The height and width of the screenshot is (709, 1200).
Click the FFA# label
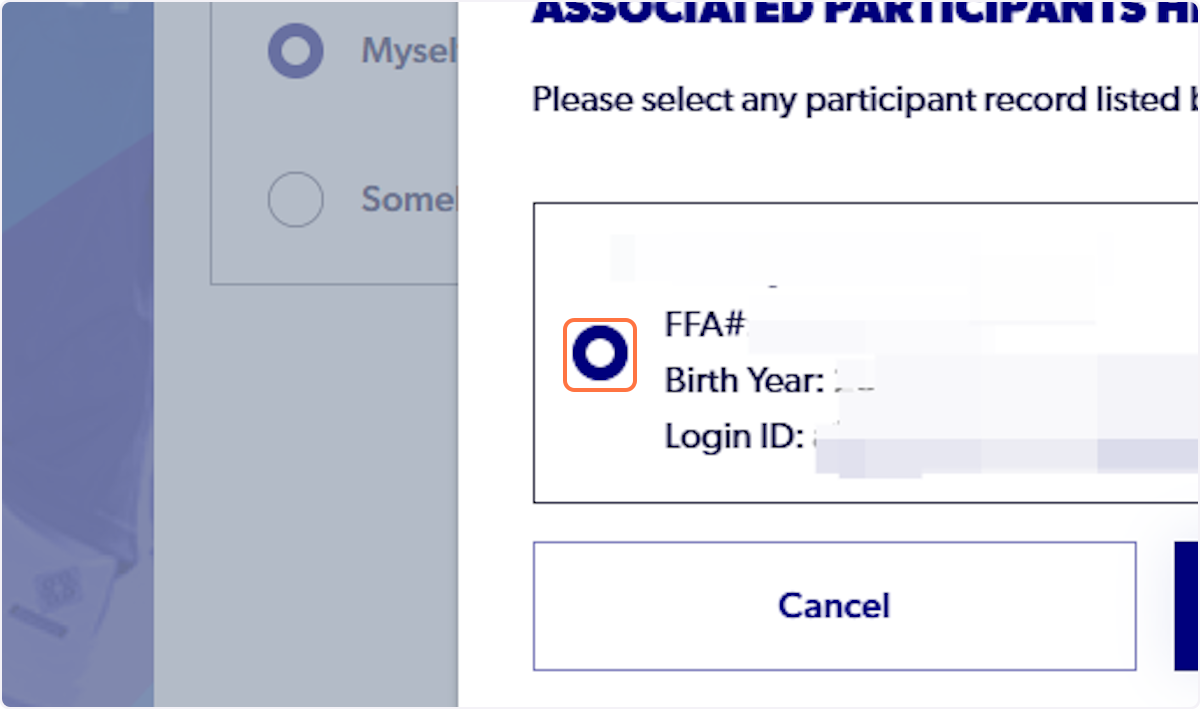pos(703,324)
